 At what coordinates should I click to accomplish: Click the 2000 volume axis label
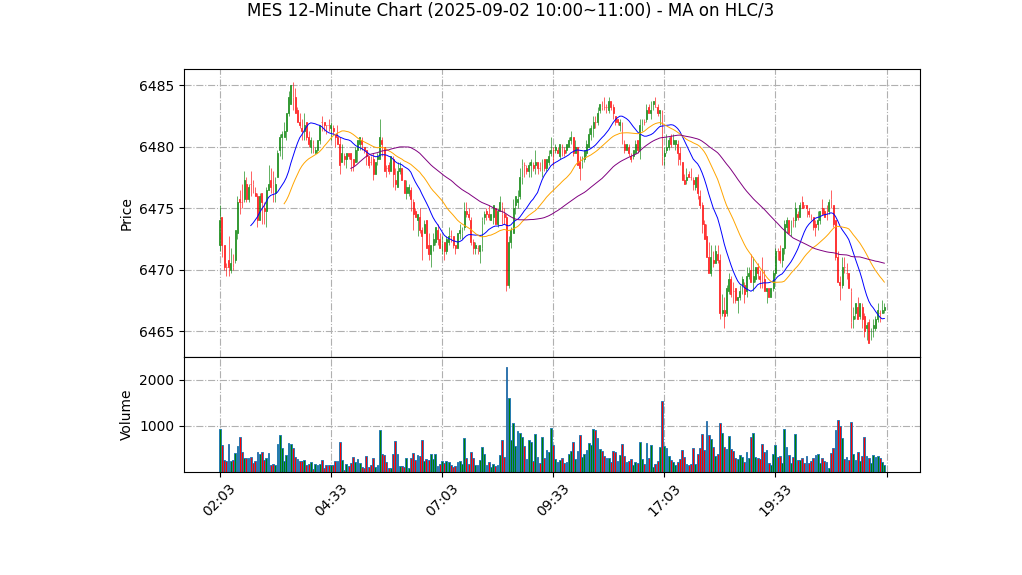point(156,381)
